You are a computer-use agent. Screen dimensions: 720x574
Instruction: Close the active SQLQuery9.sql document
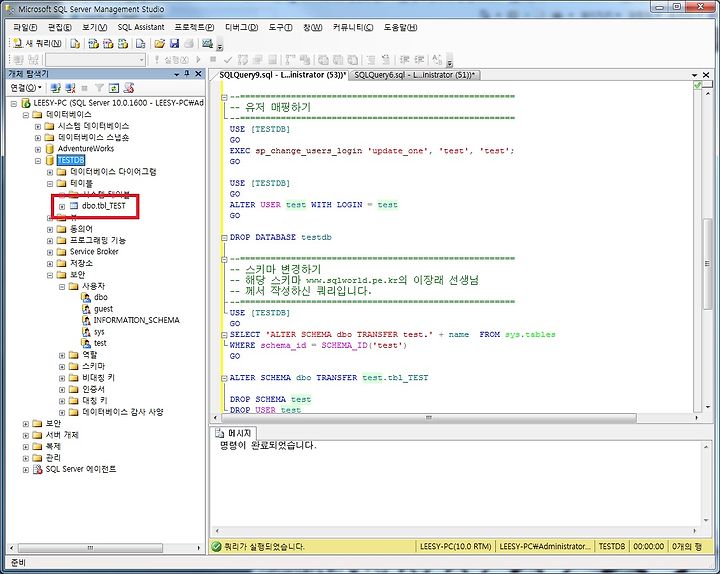coord(706,75)
